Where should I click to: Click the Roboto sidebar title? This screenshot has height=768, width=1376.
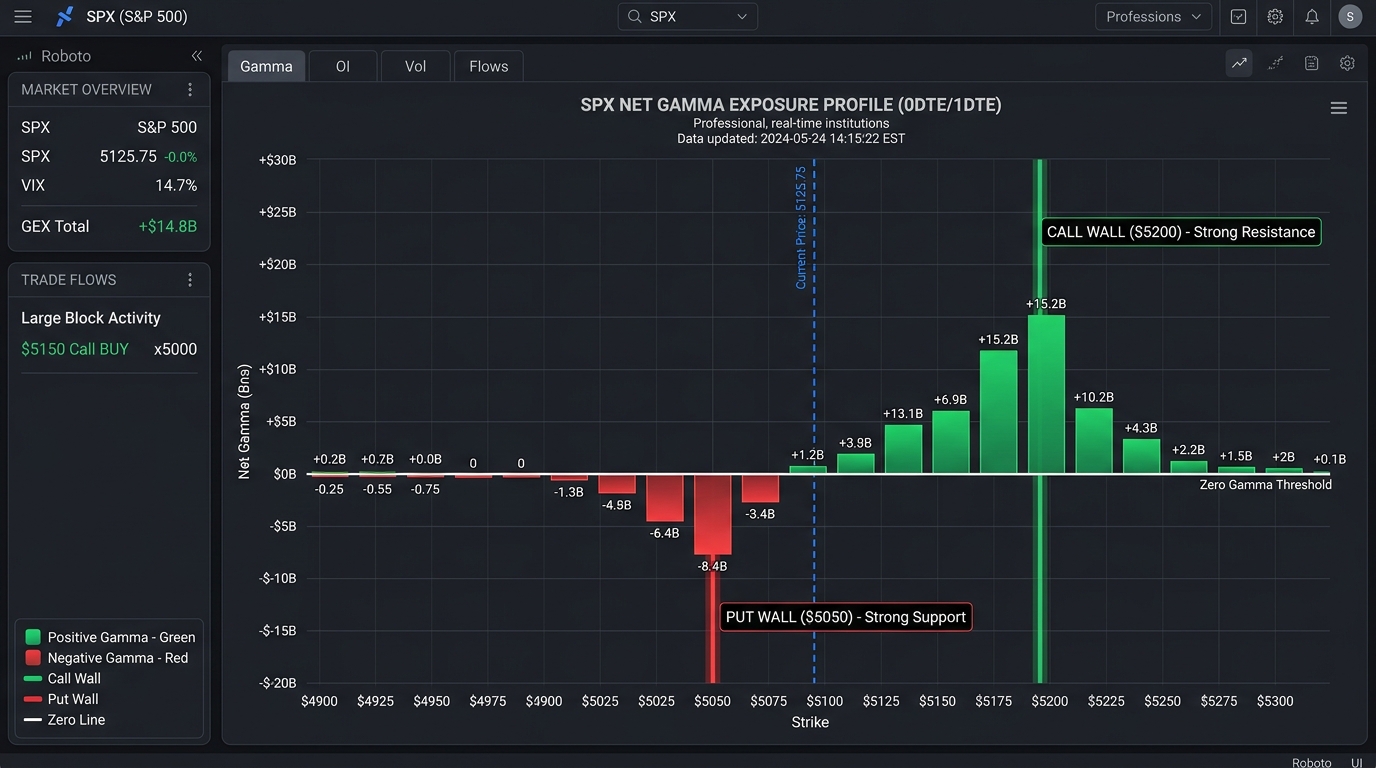(66, 57)
